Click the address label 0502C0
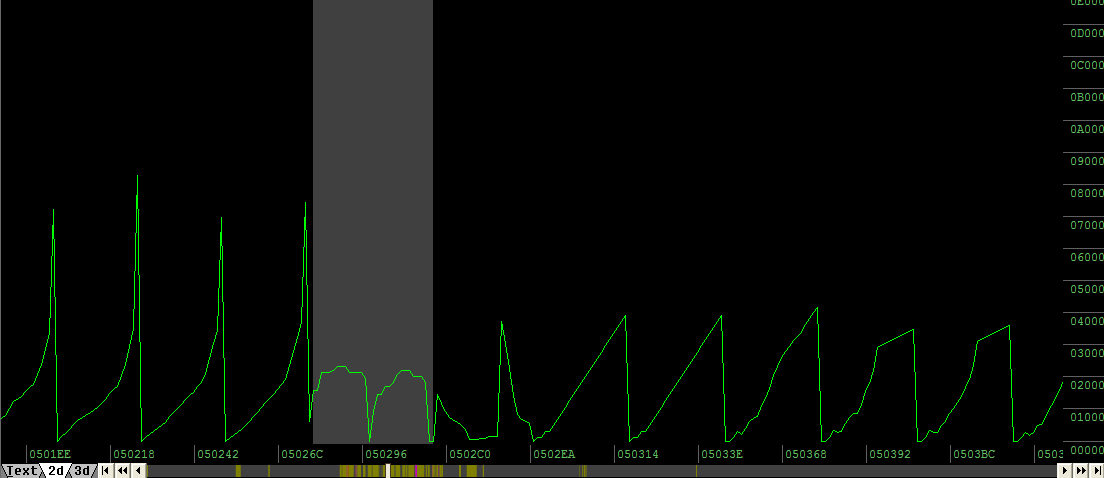The width and height of the screenshot is (1104, 478). click(470, 454)
